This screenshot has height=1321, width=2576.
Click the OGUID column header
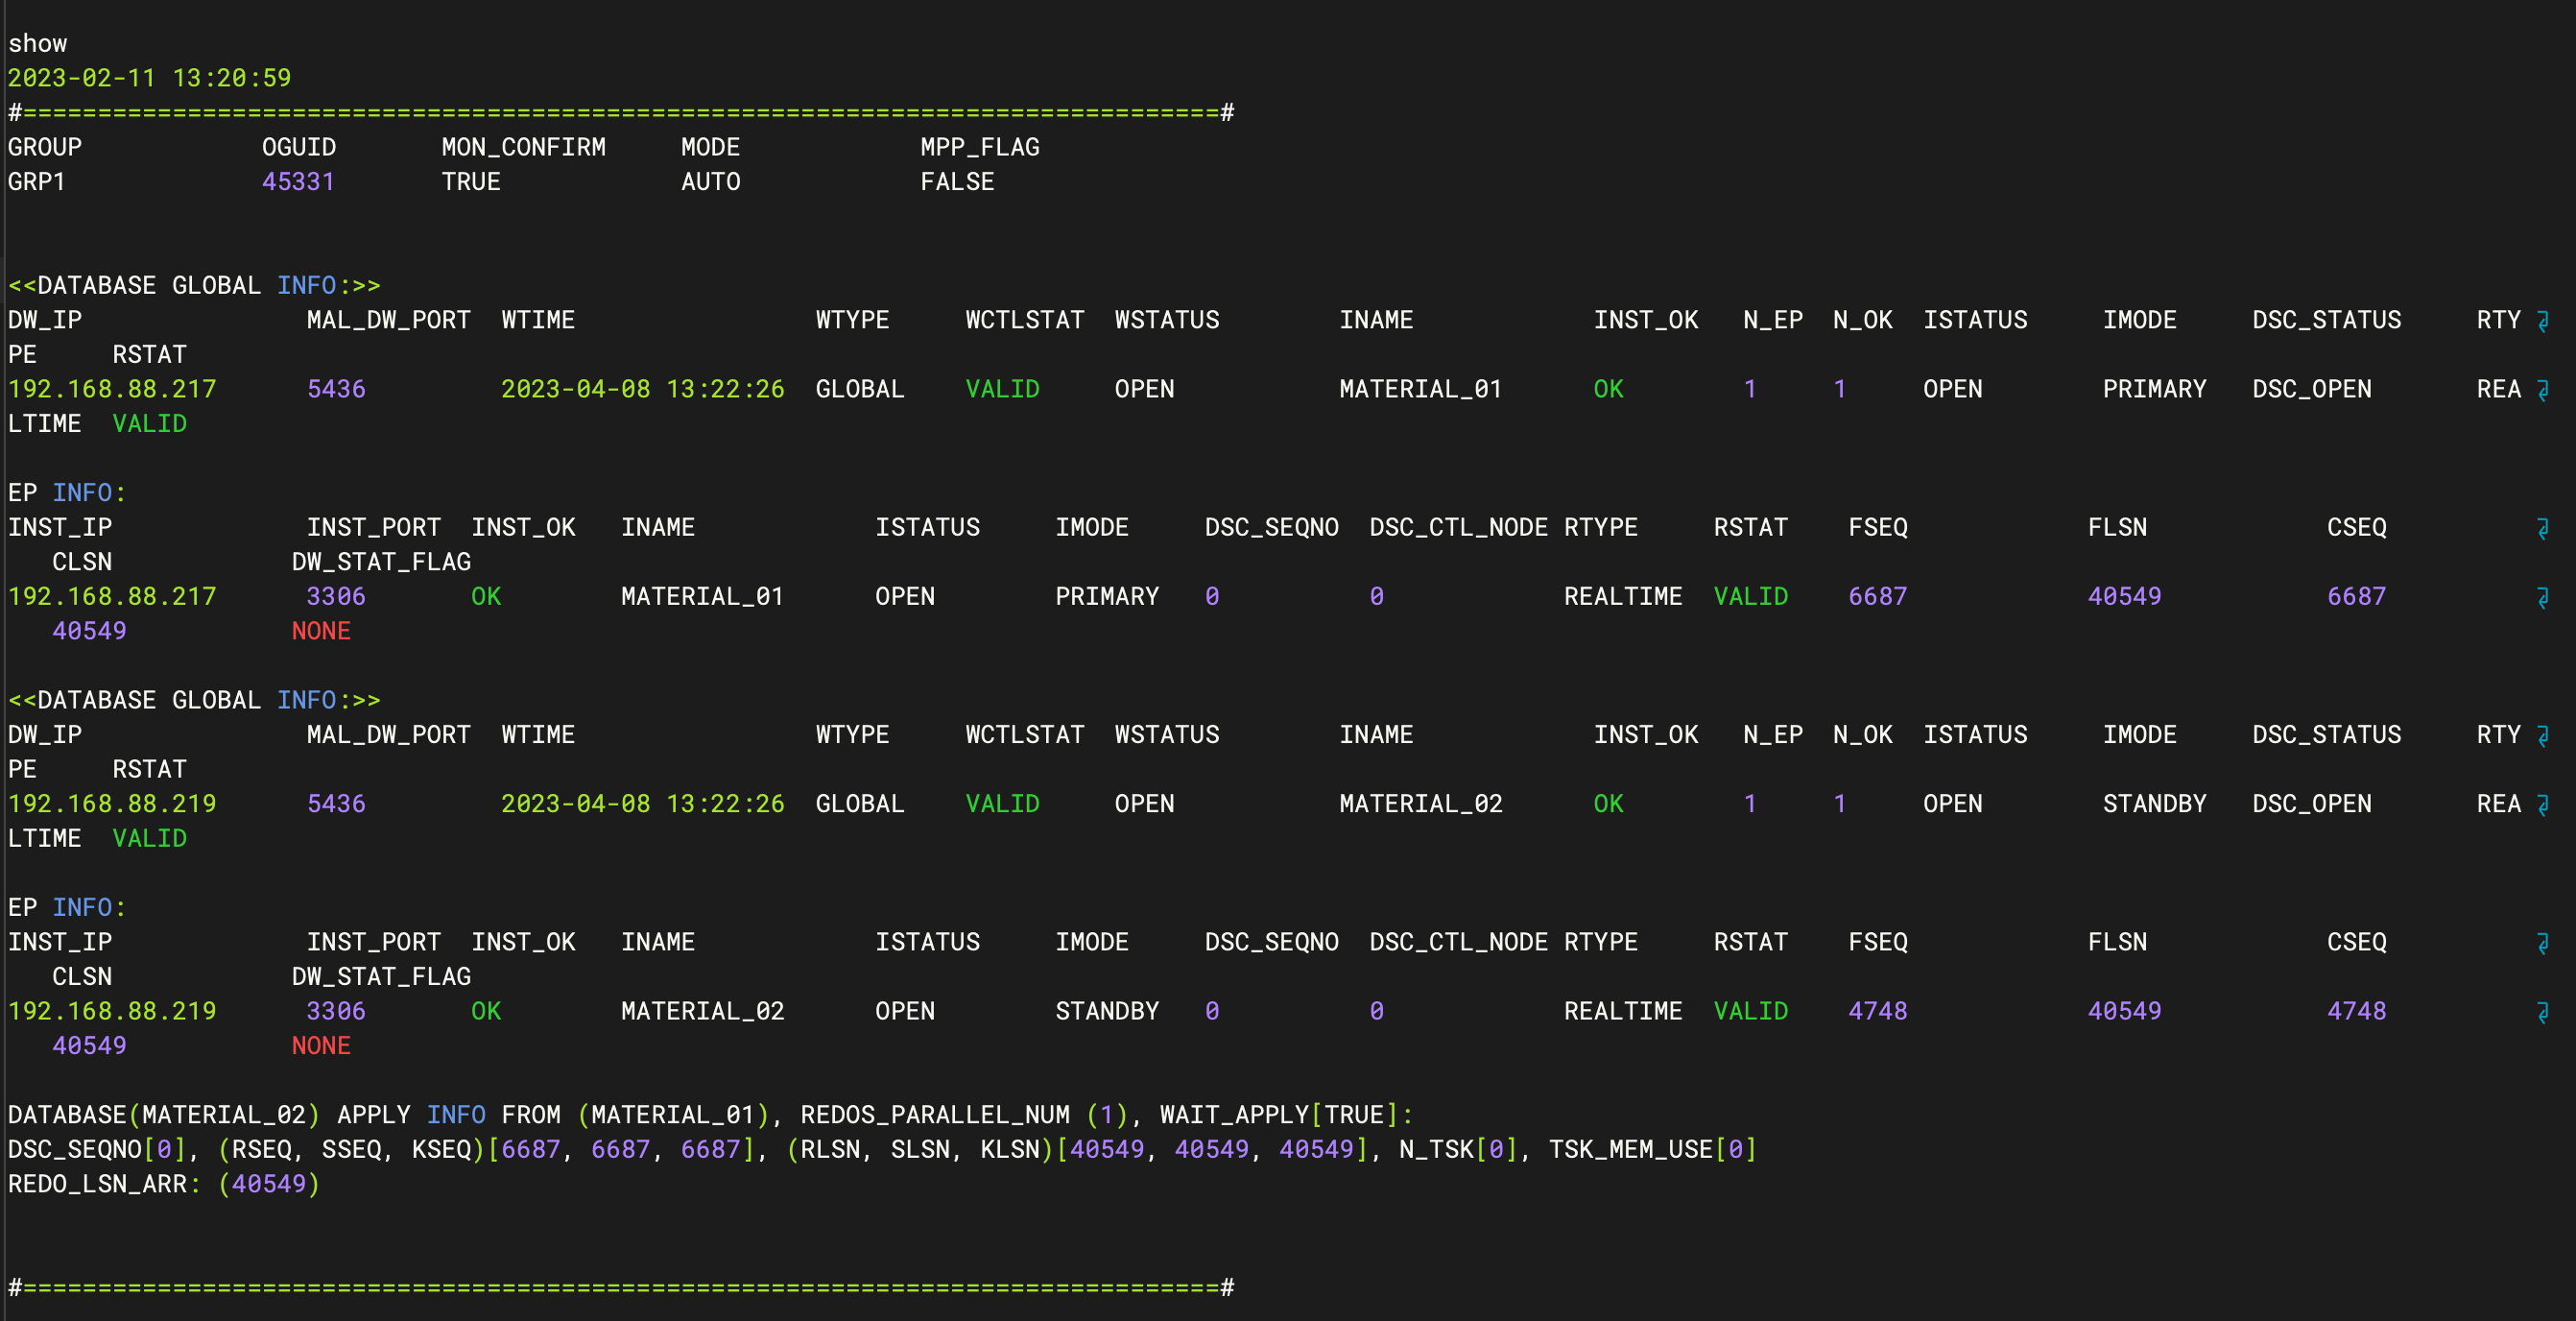click(299, 147)
